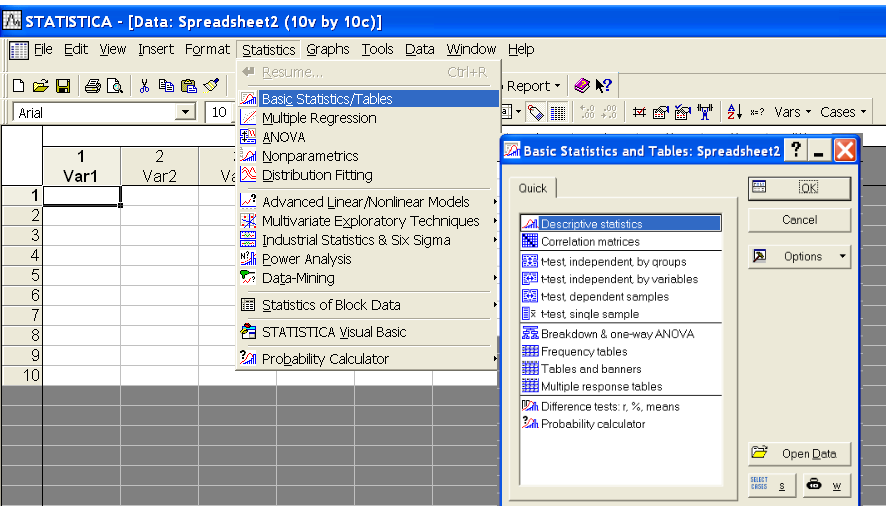Click the Cut scissors icon

(144, 86)
